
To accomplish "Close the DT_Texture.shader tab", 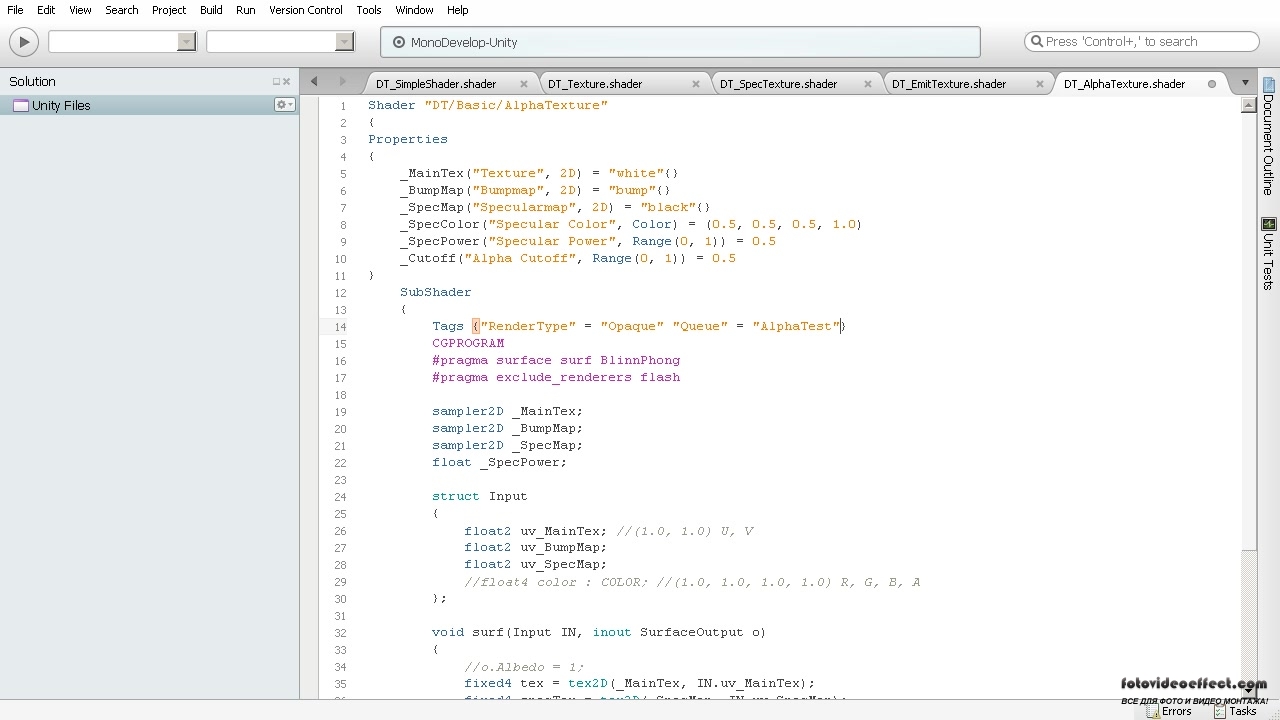I will (x=696, y=84).
